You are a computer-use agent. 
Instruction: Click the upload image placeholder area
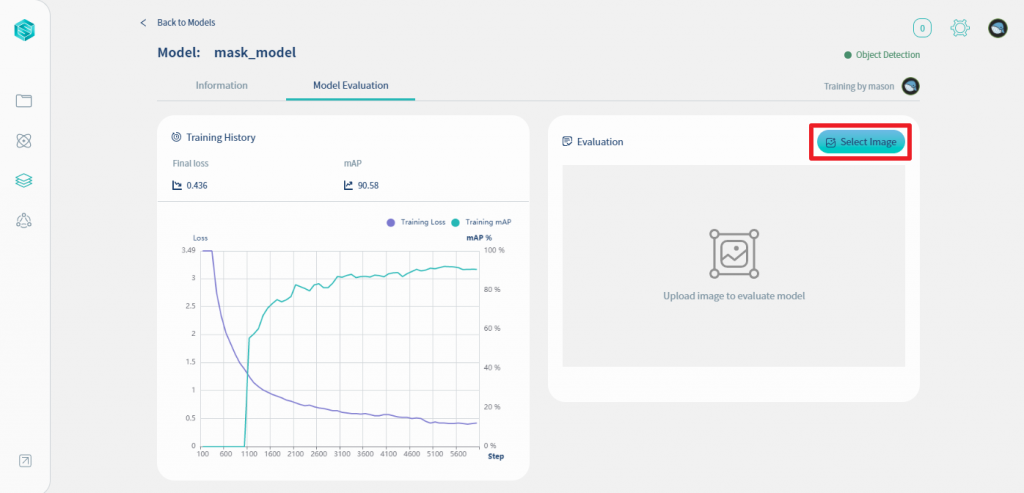pyautogui.click(x=733, y=266)
